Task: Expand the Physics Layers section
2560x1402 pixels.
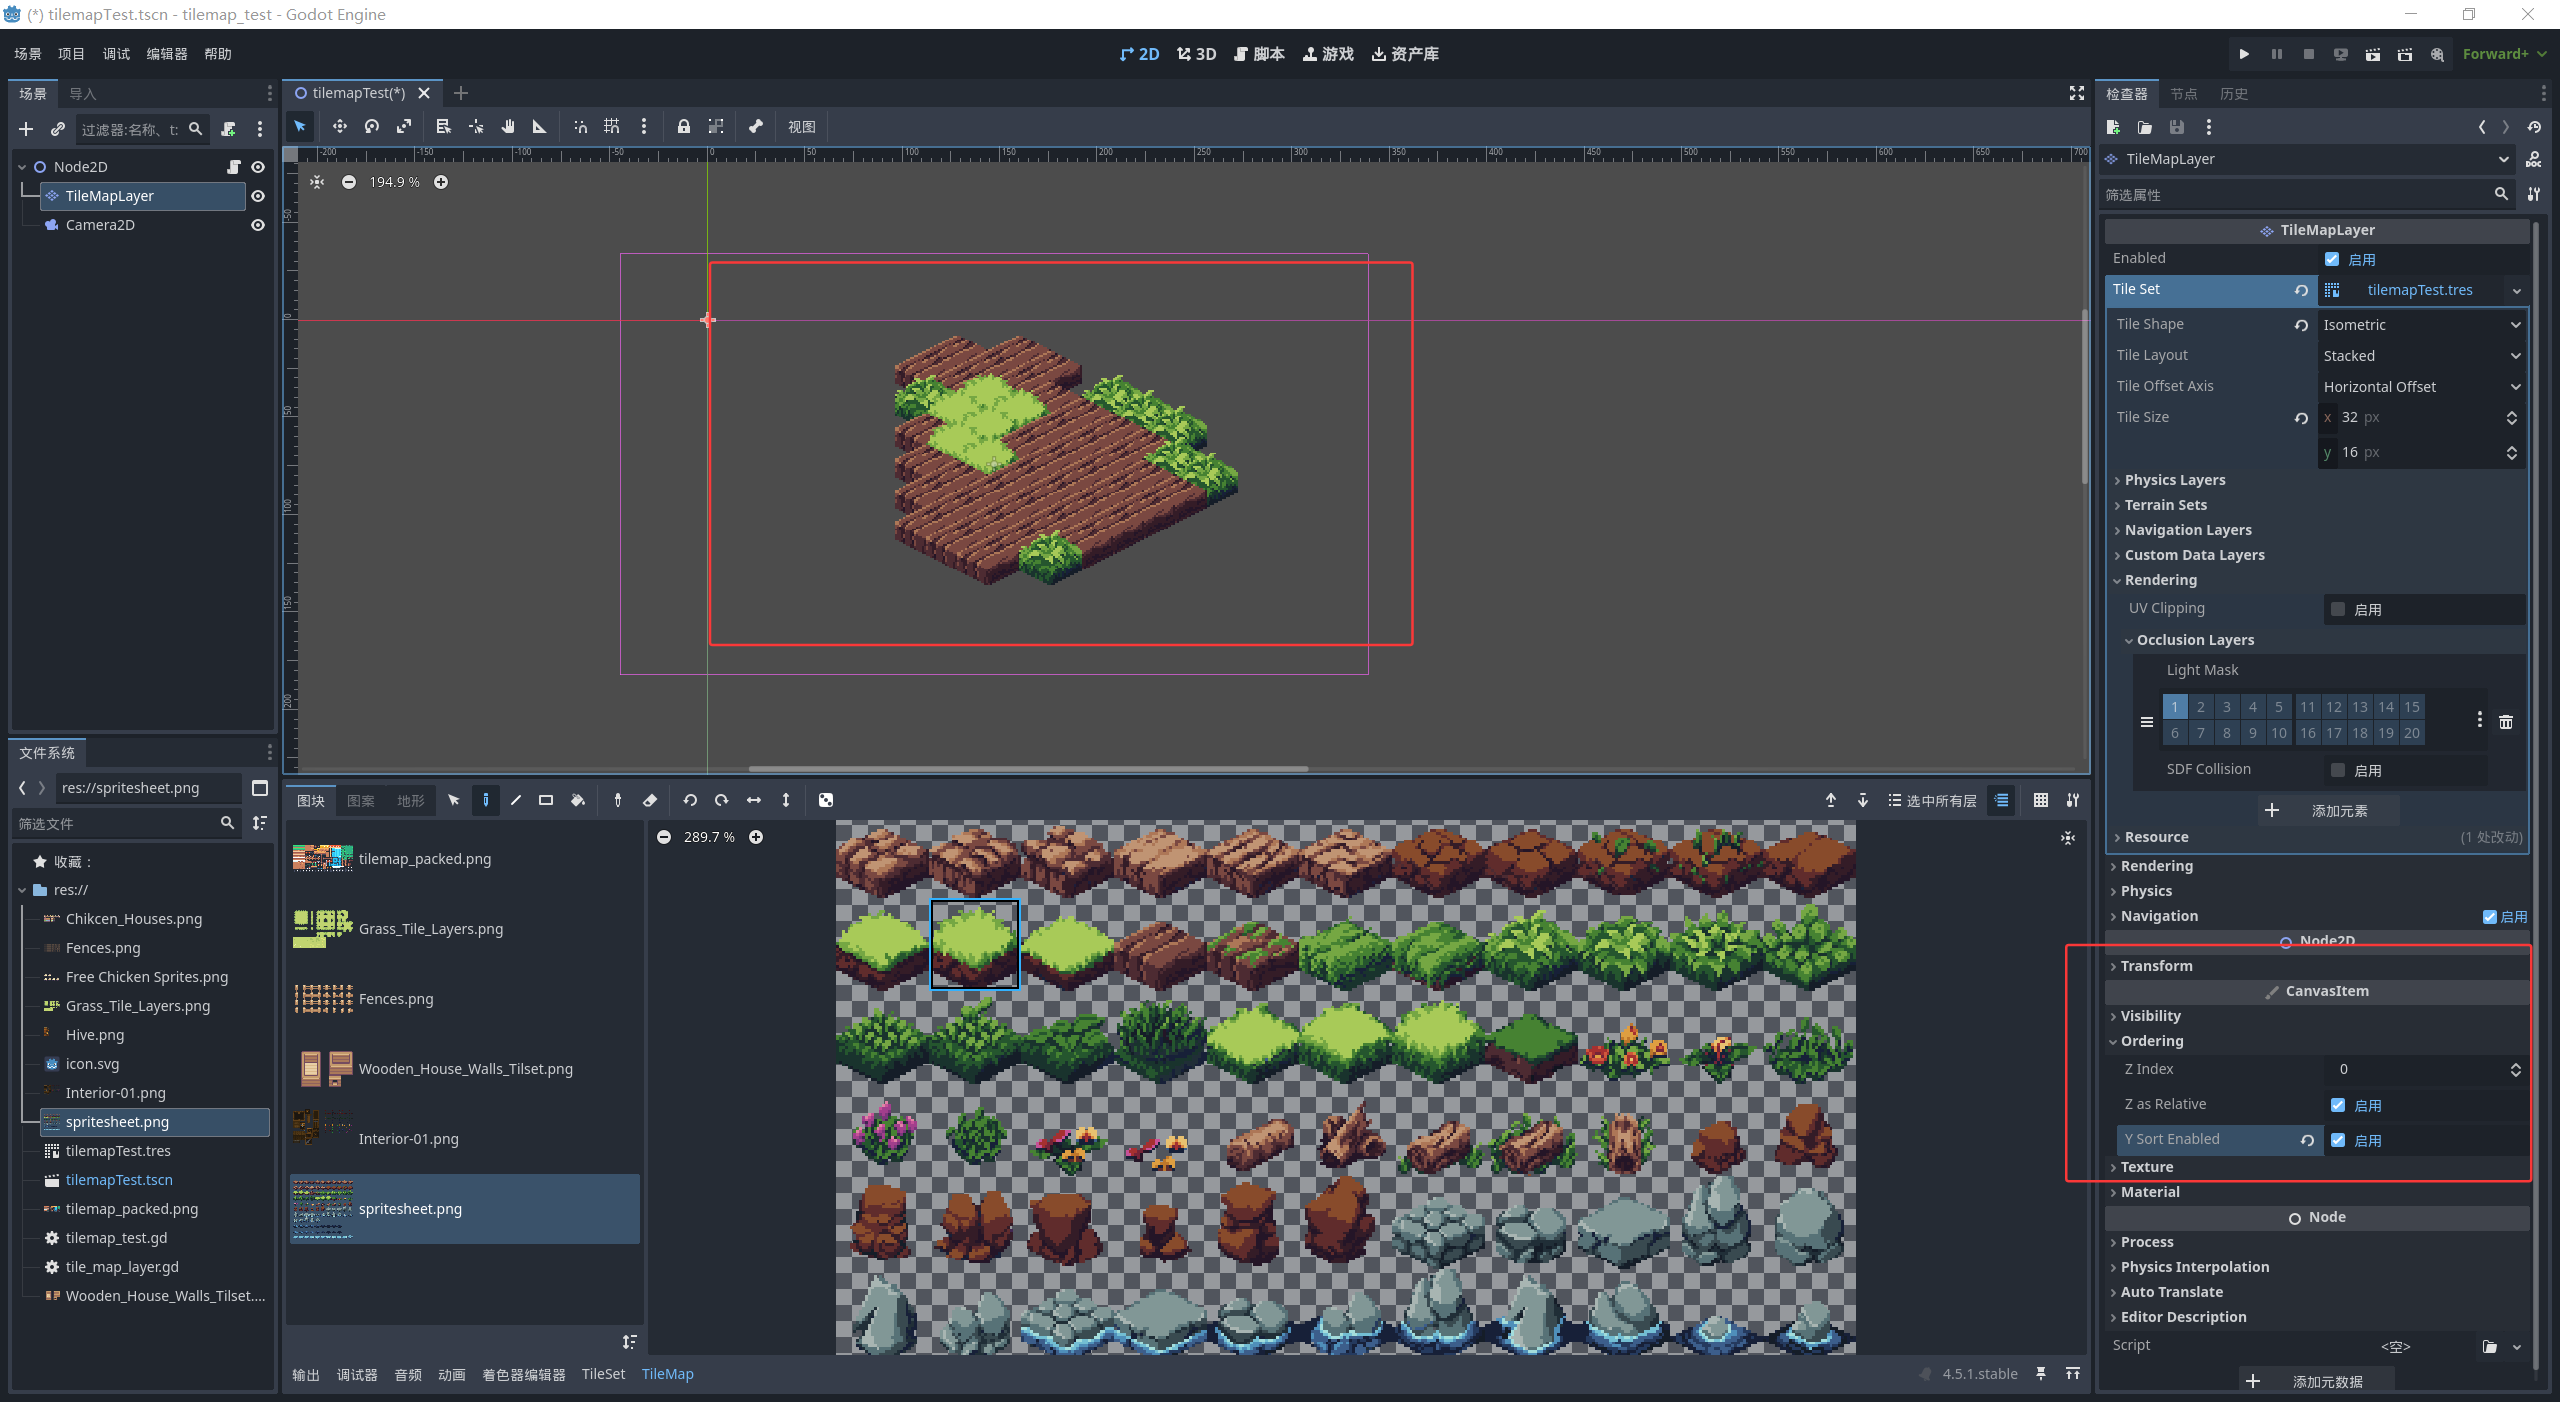Action: 2175,480
